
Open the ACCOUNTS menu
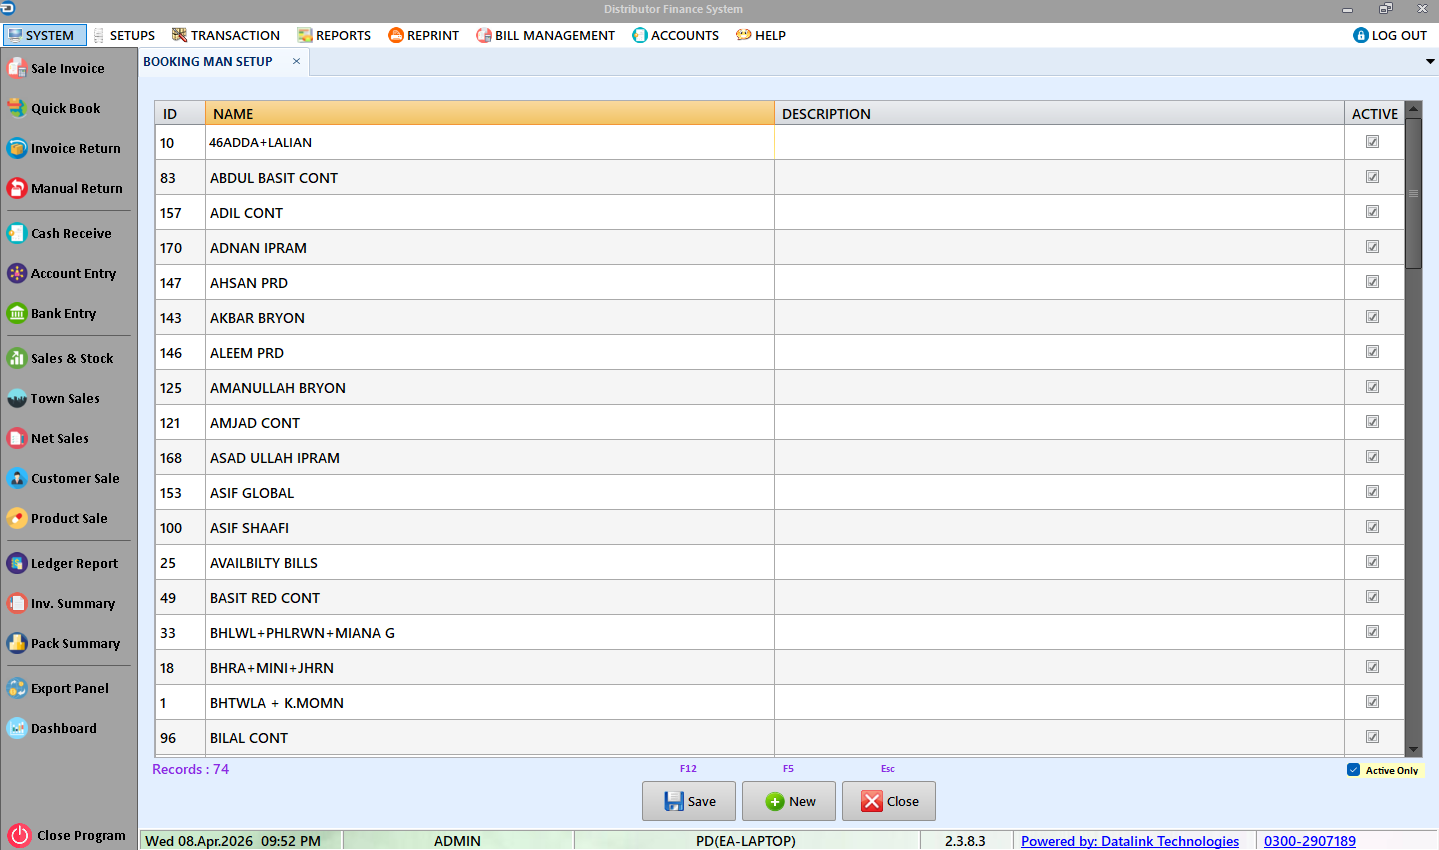click(x=676, y=35)
